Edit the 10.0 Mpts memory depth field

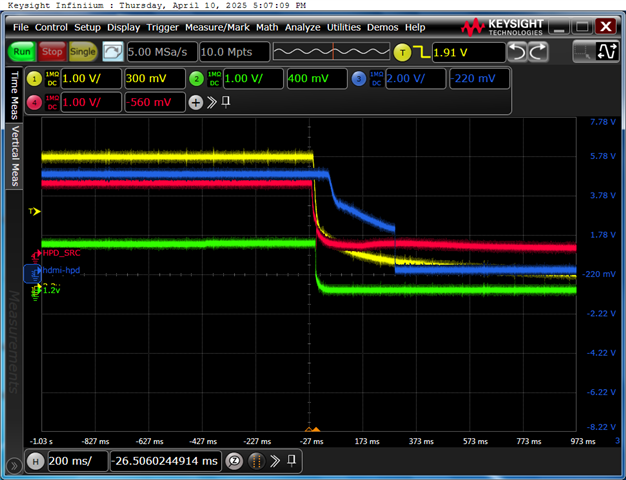(x=234, y=52)
